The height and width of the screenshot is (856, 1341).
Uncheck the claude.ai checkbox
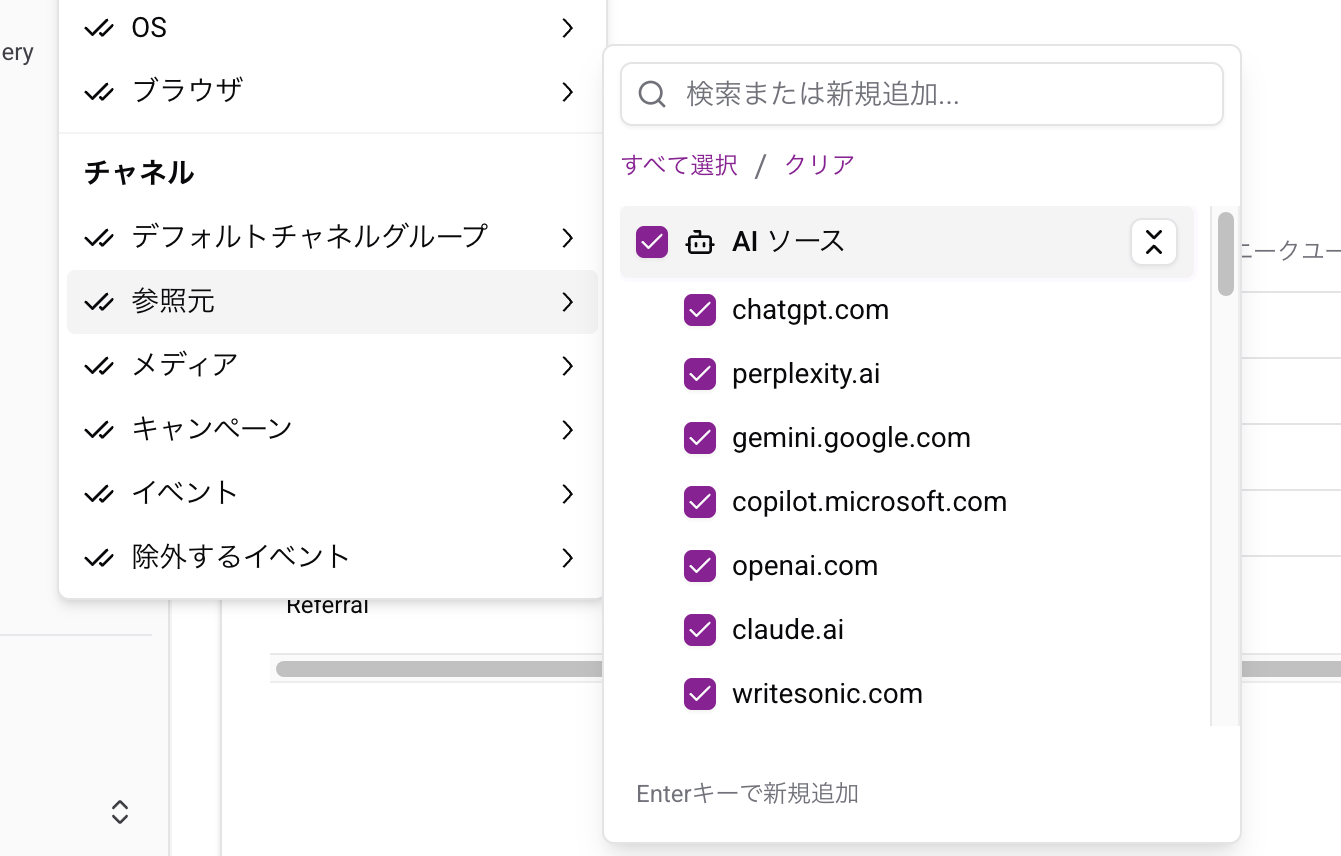click(x=700, y=630)
